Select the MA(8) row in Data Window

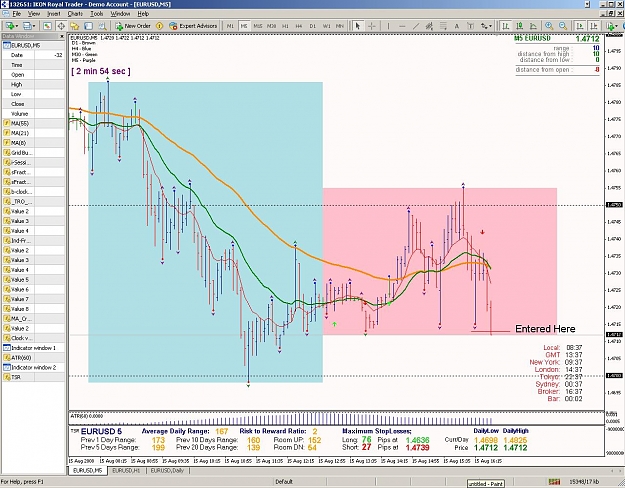(33, 143)
